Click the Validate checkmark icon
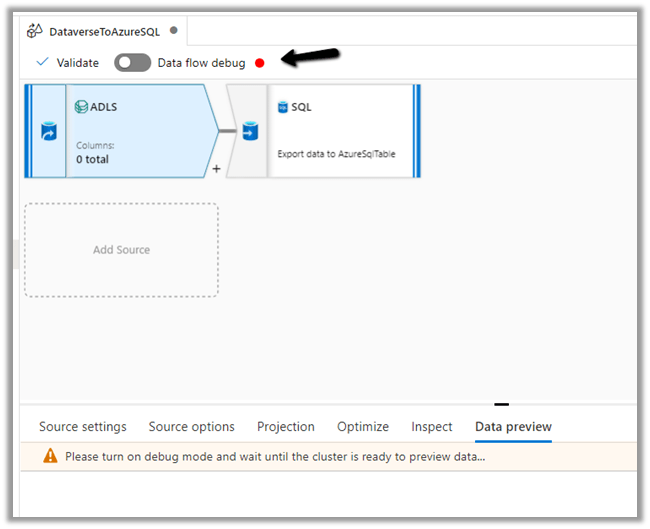The width and height of the screenshot is (650, 529). [x=42, y=62]
